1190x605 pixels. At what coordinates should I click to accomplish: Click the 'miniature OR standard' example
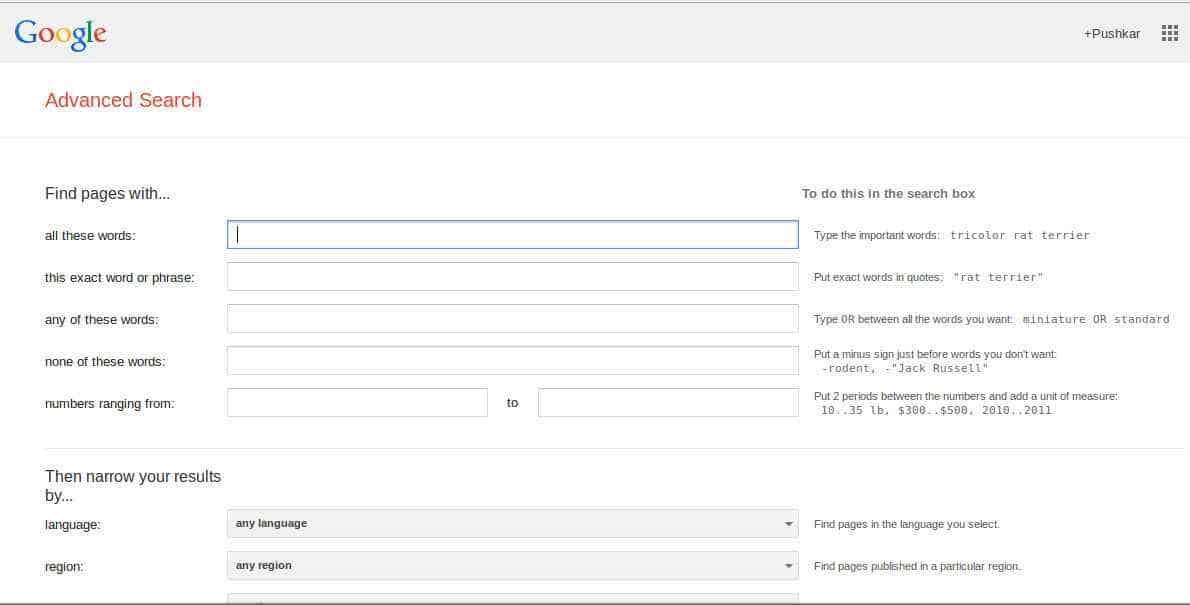point(1096,320)
